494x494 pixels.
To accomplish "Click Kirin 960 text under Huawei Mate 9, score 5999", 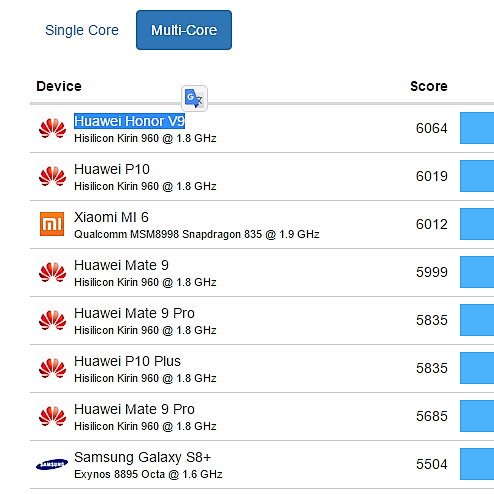I will pos(145,282).
